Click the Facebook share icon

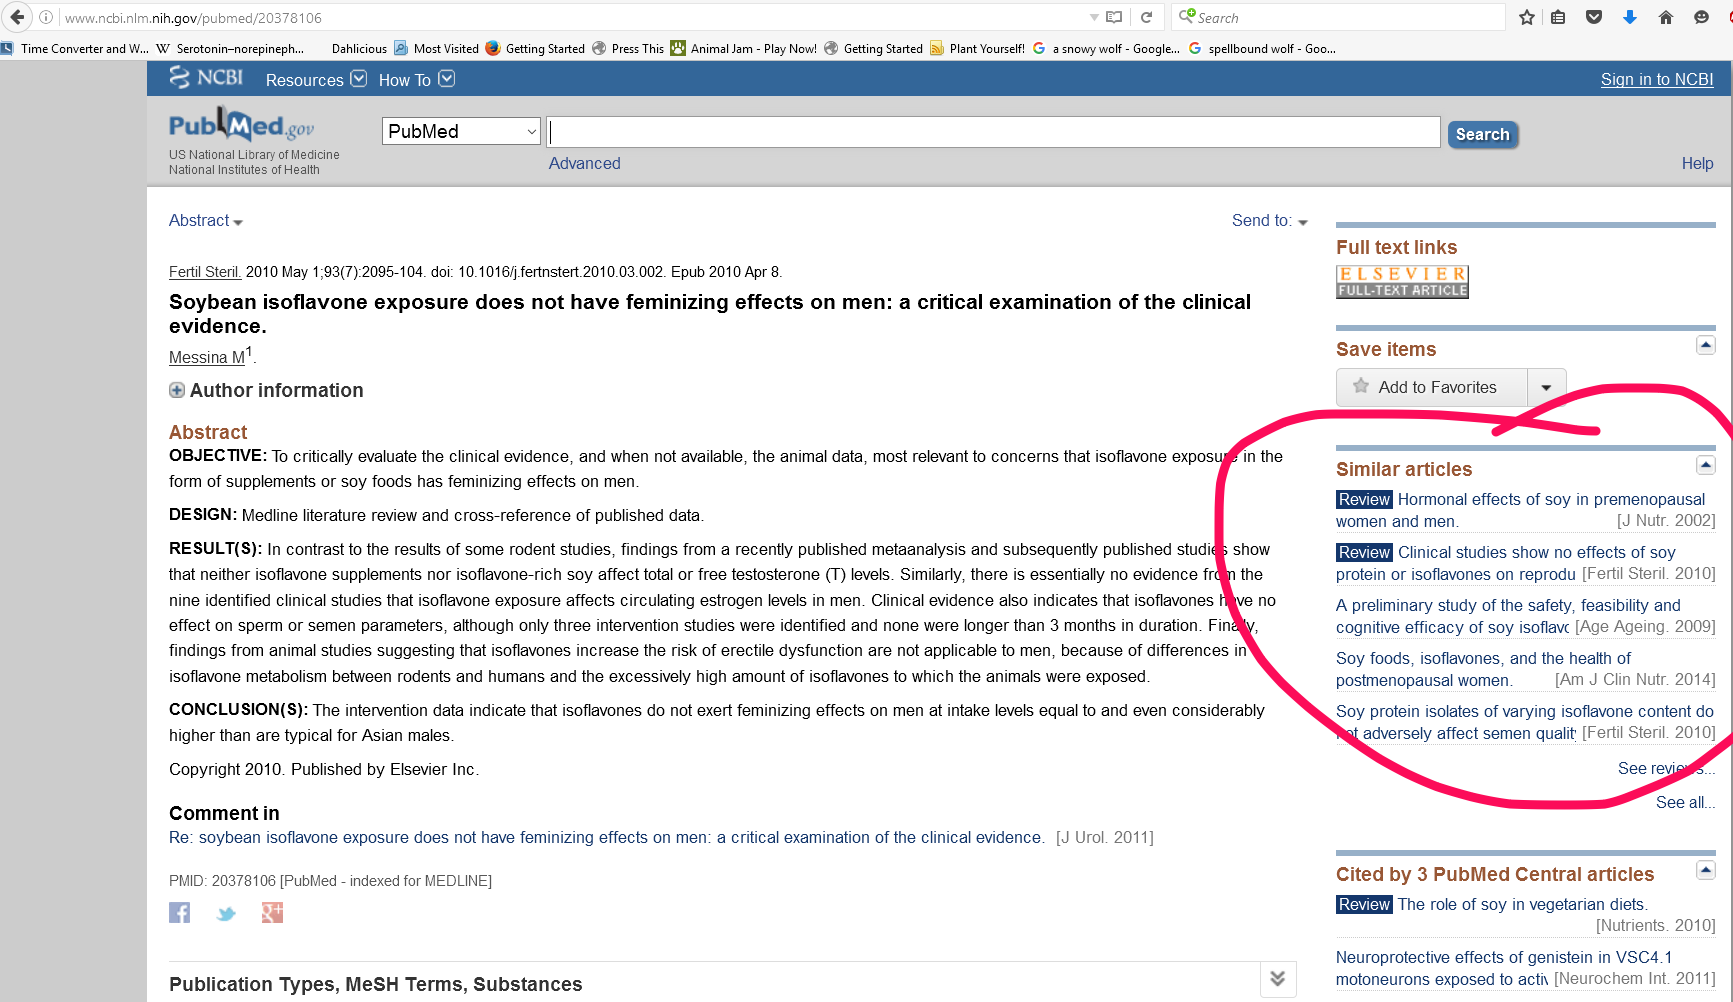coord(180,913)
